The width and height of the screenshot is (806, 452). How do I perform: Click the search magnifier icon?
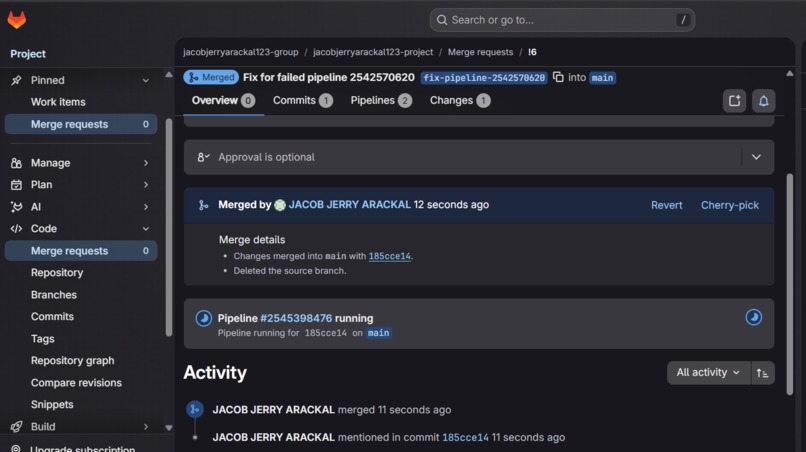(x=442, y=20)
